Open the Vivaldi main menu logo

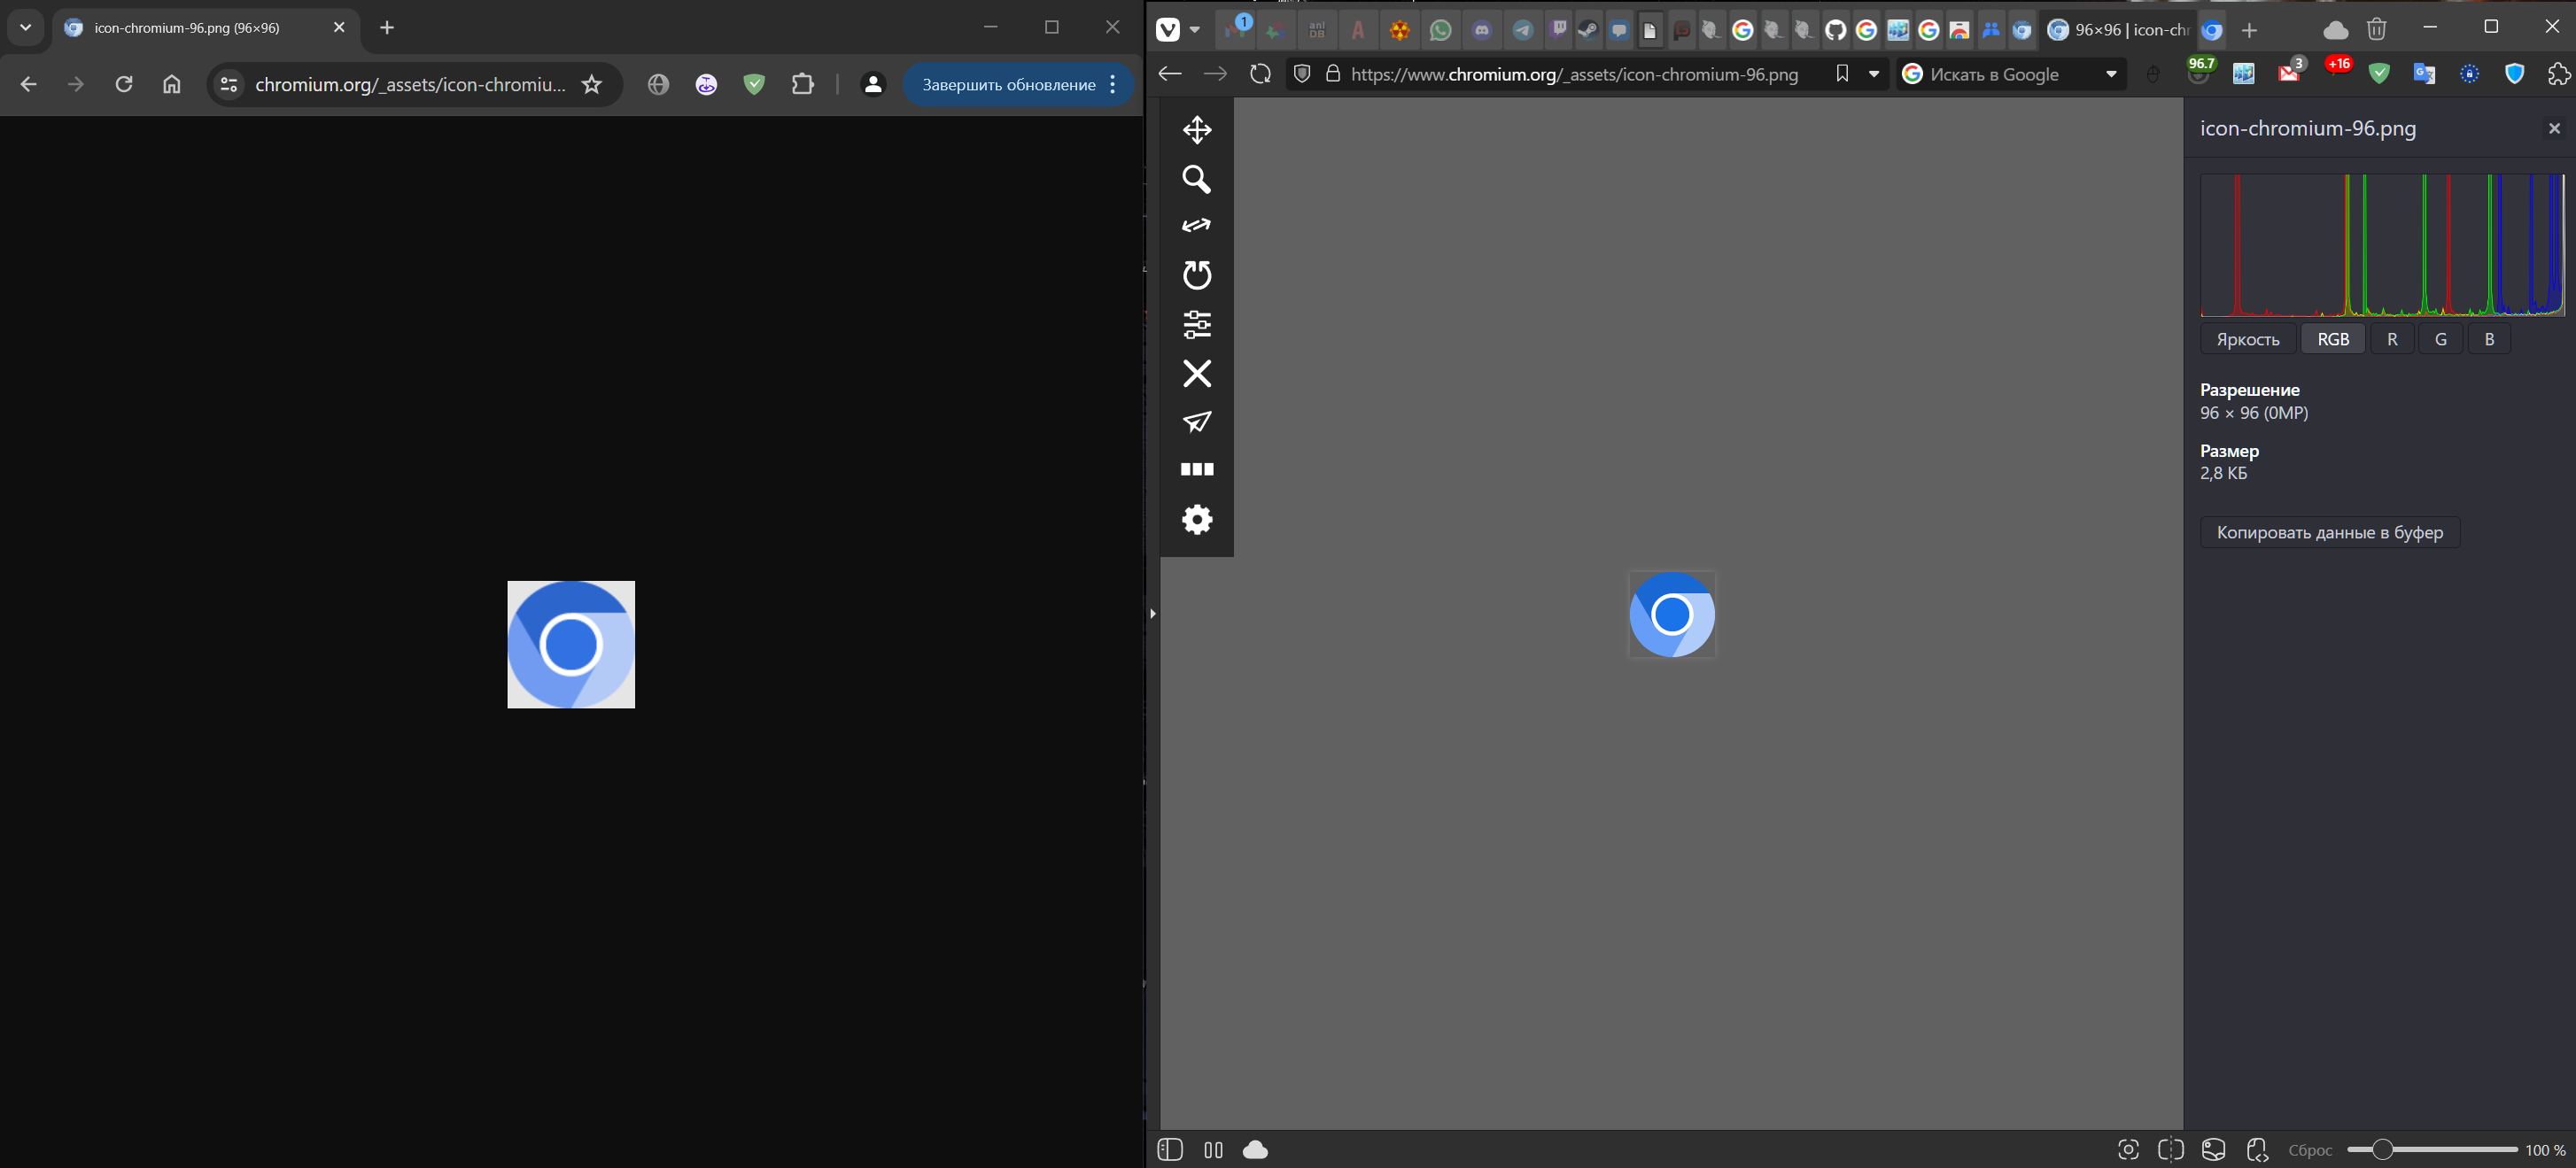pyautogui.click(x=1168, y=30)
